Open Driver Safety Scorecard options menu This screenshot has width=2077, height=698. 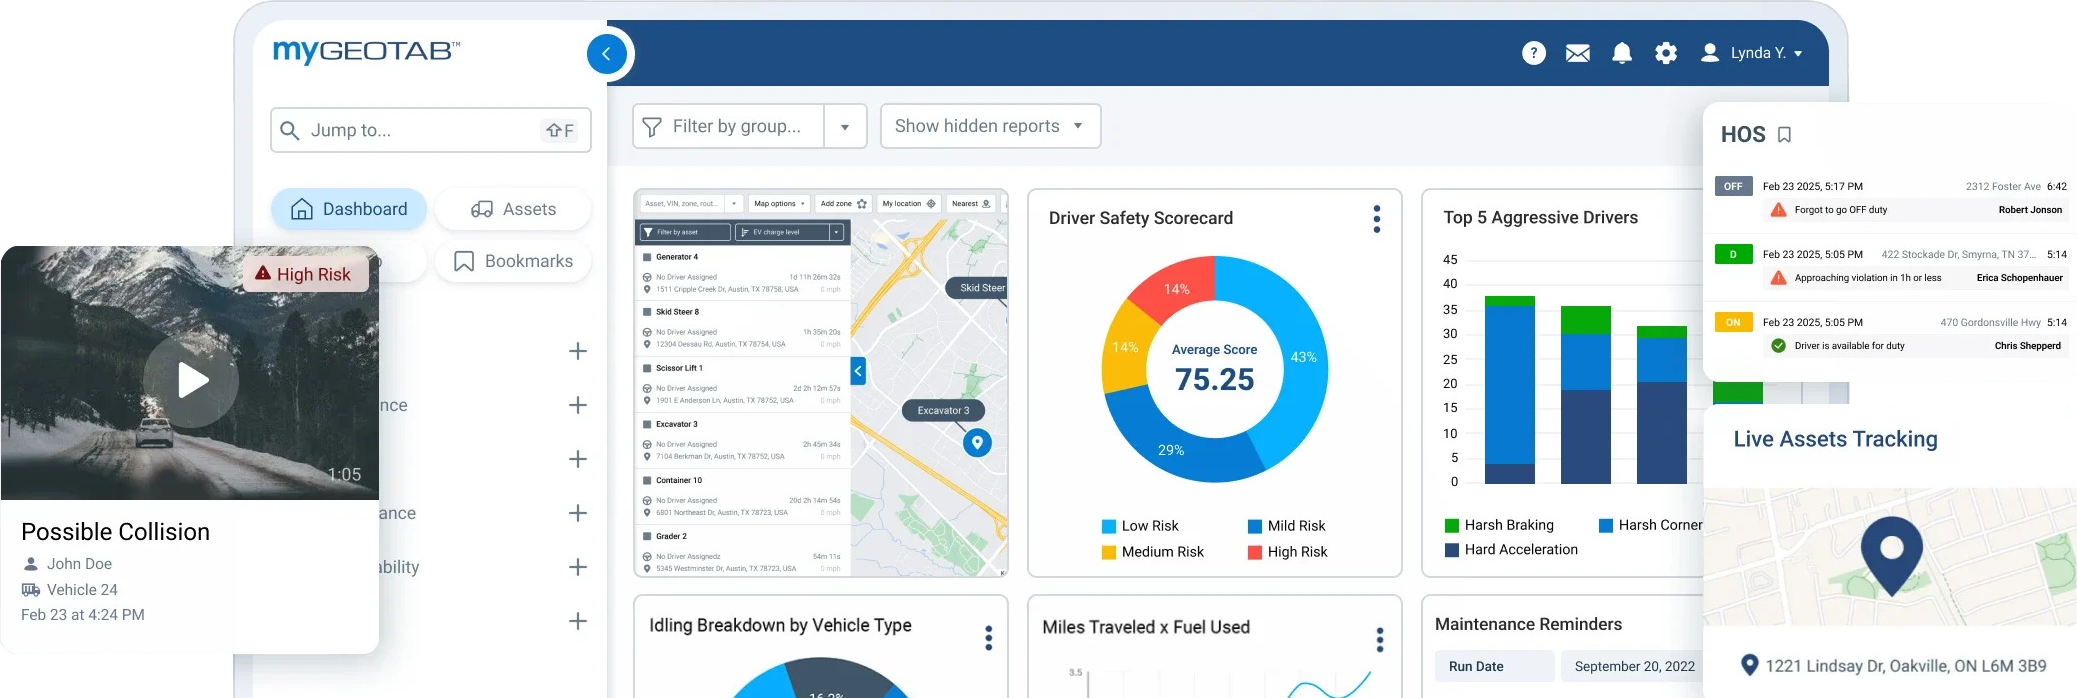coord(1376,219)
